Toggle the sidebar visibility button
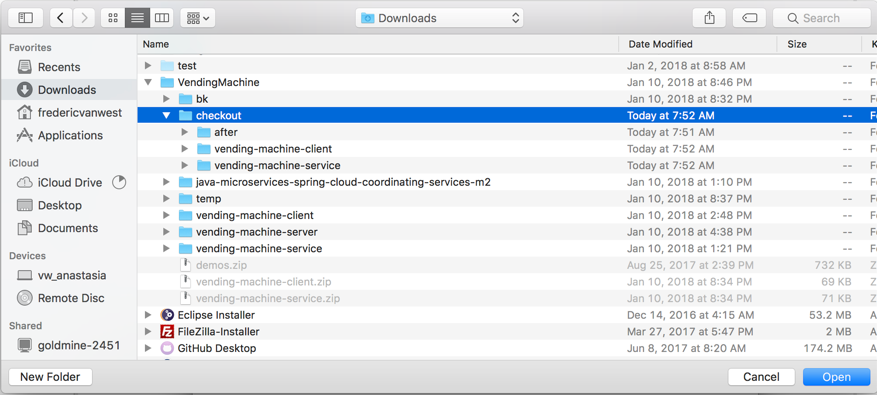 [x=25, y=18]
